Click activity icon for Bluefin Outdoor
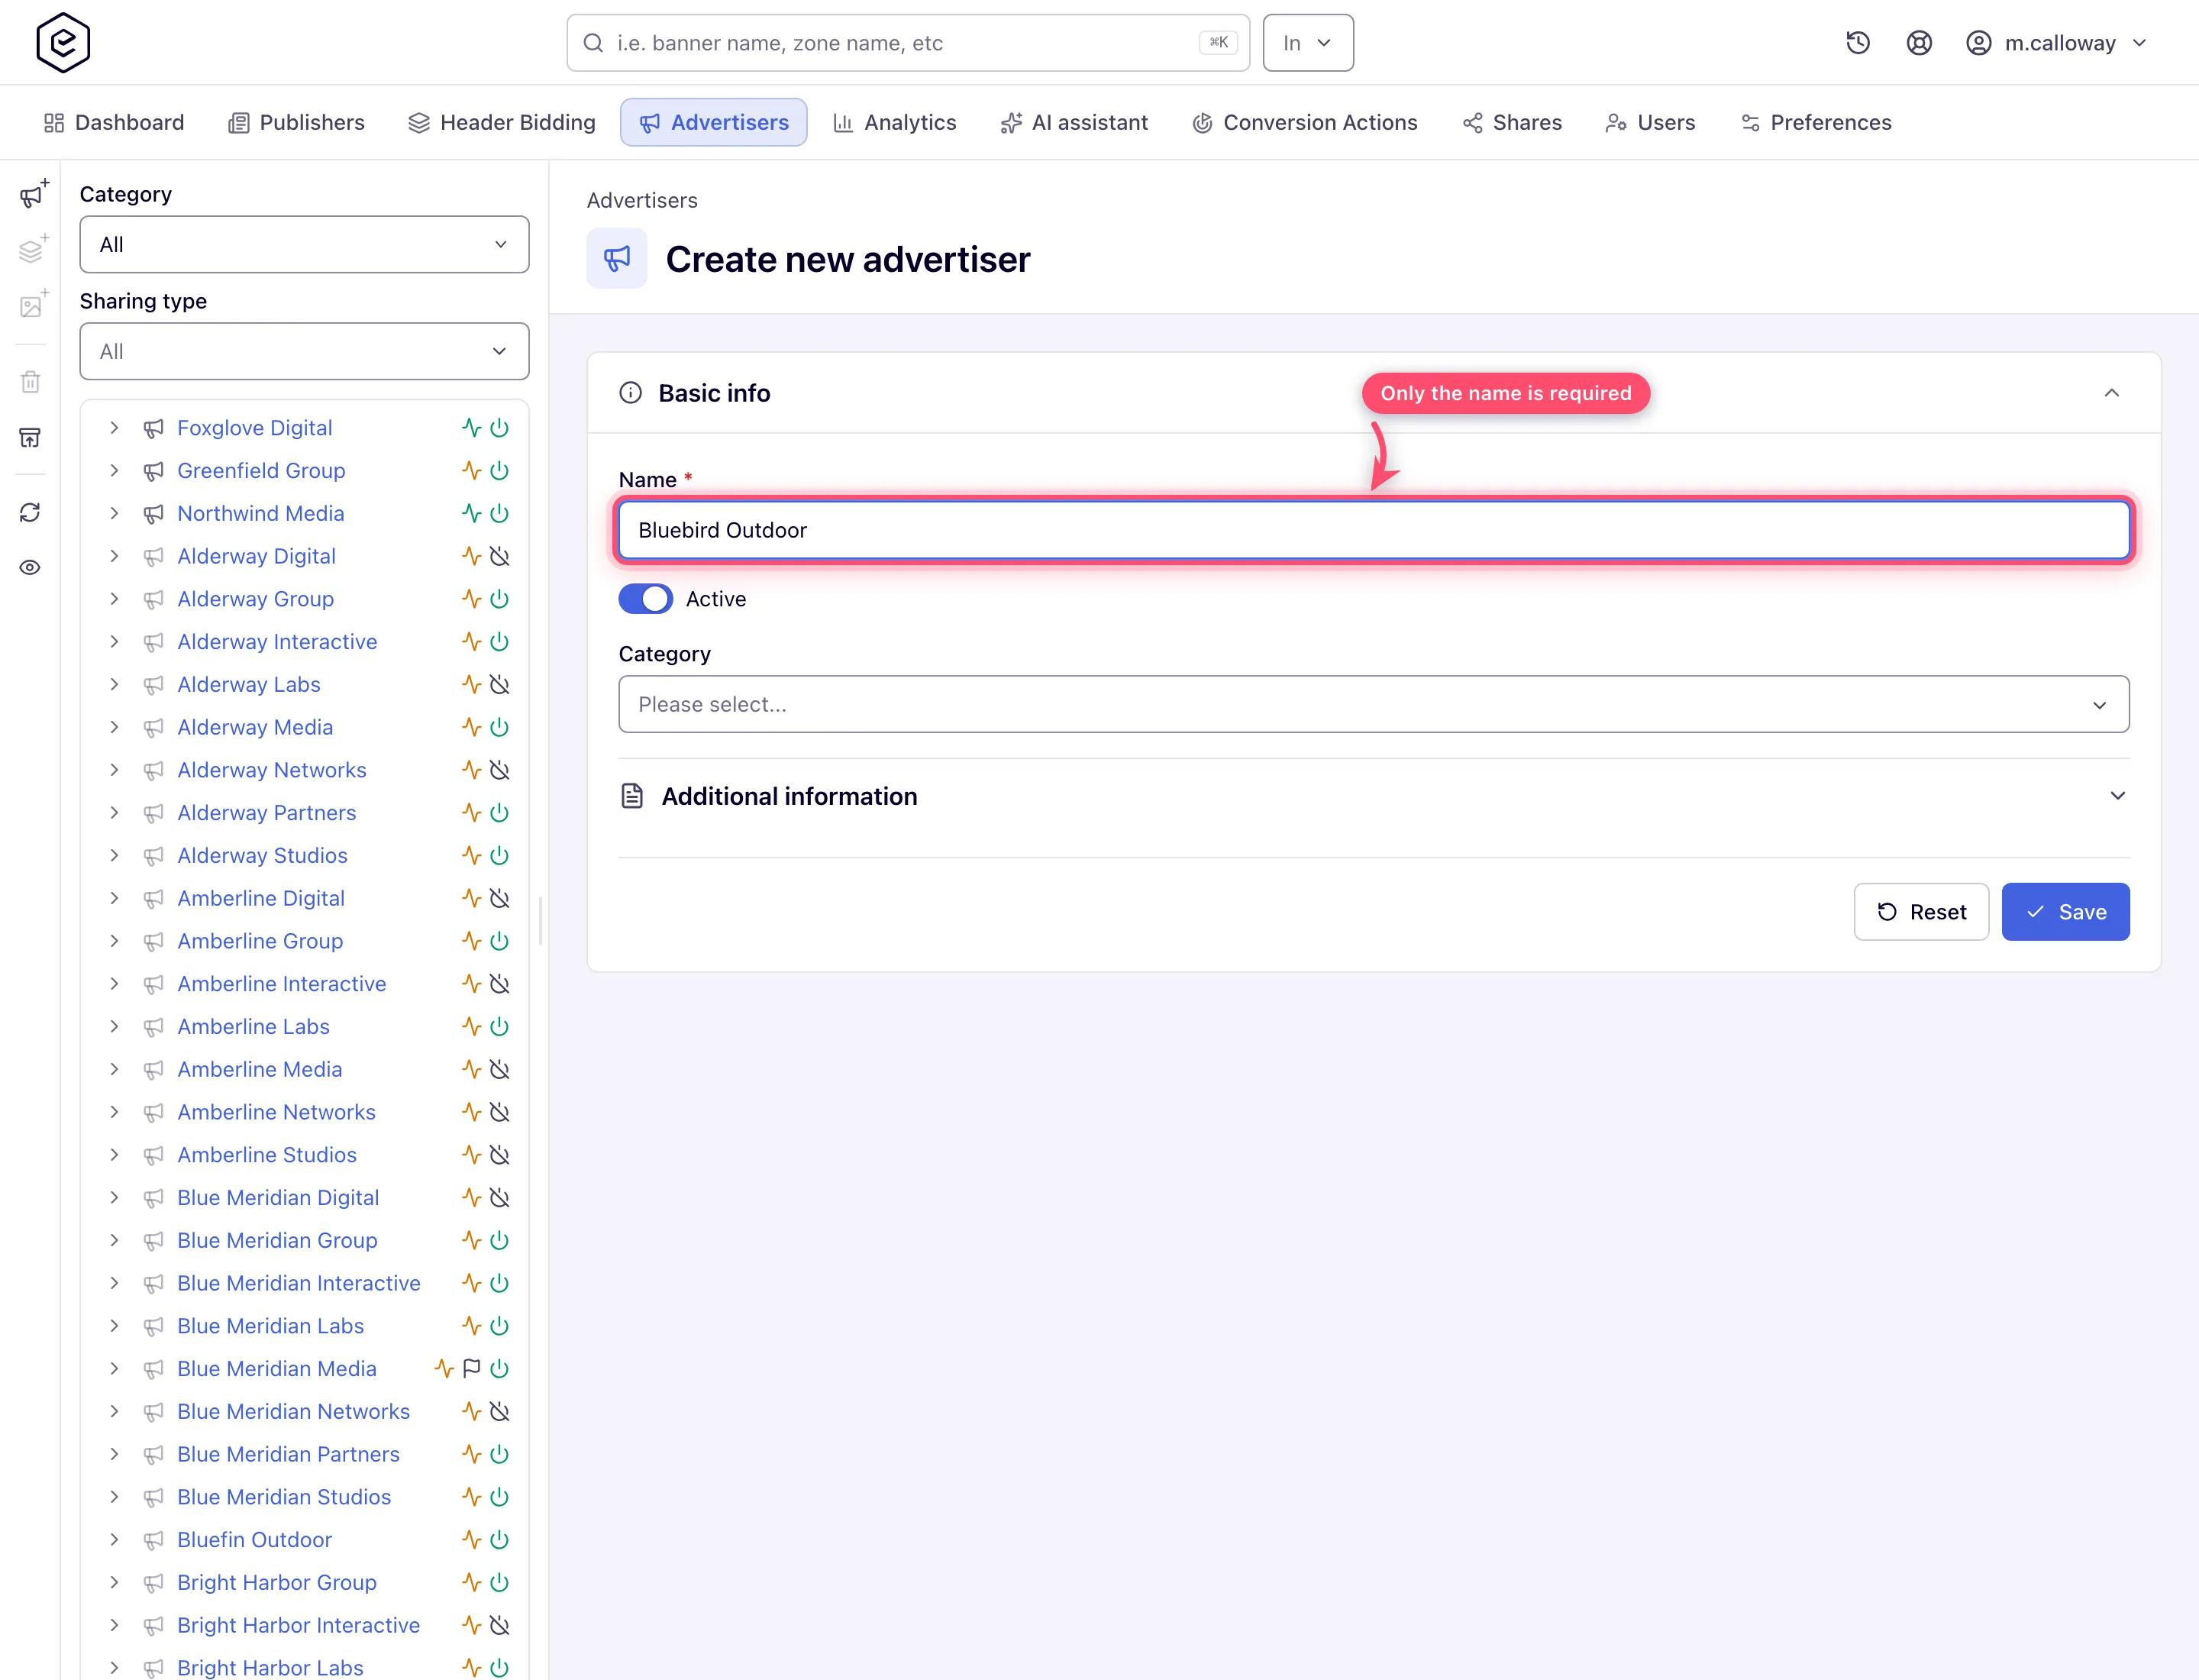This screenshot has width=2199, height=1680. [x=471, y=1540]
